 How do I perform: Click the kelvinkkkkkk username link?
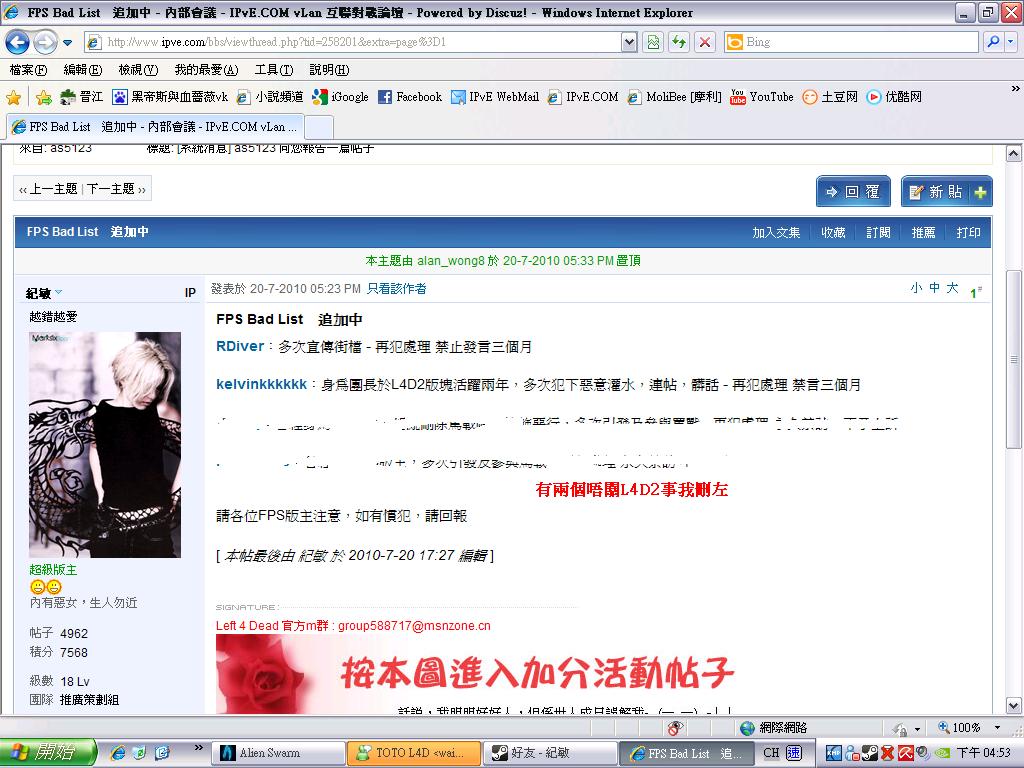click(261, 385)
